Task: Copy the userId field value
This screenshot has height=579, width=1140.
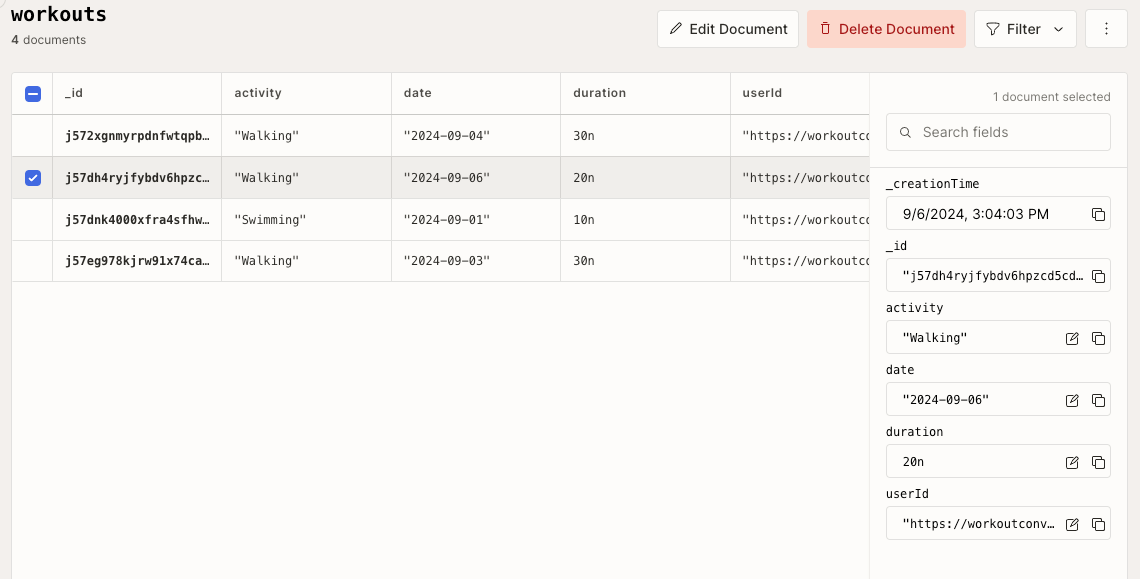Action: tap(1099, 524)
